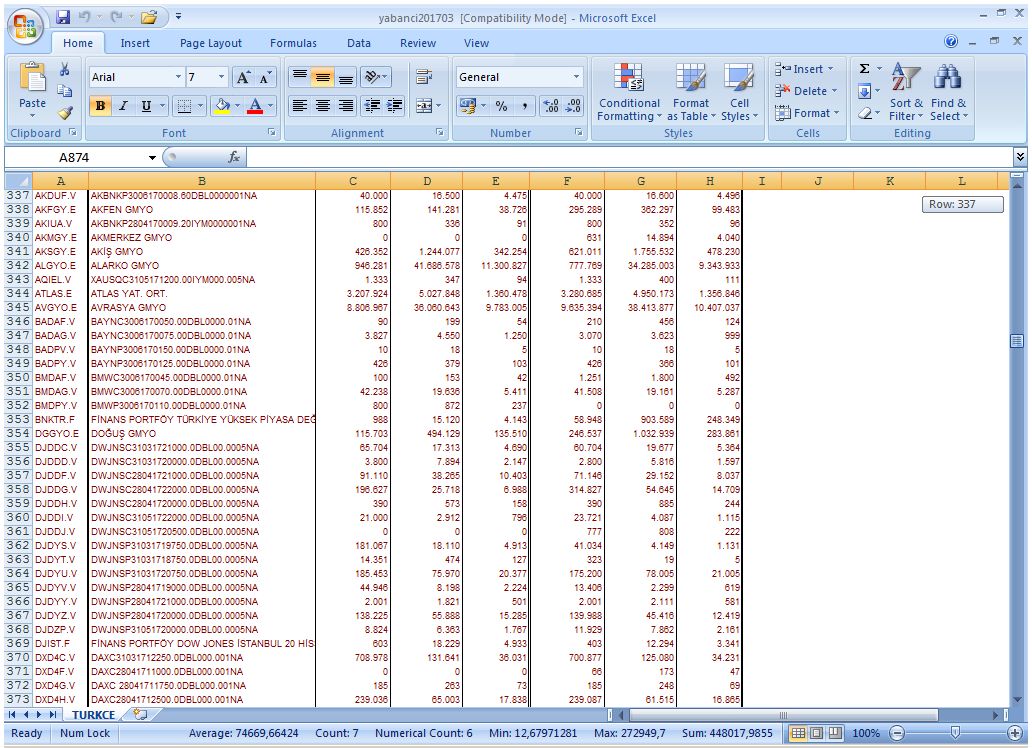Open the Page Layout ribbon tab
The image size is (1032, 748).
pos(211,43)
